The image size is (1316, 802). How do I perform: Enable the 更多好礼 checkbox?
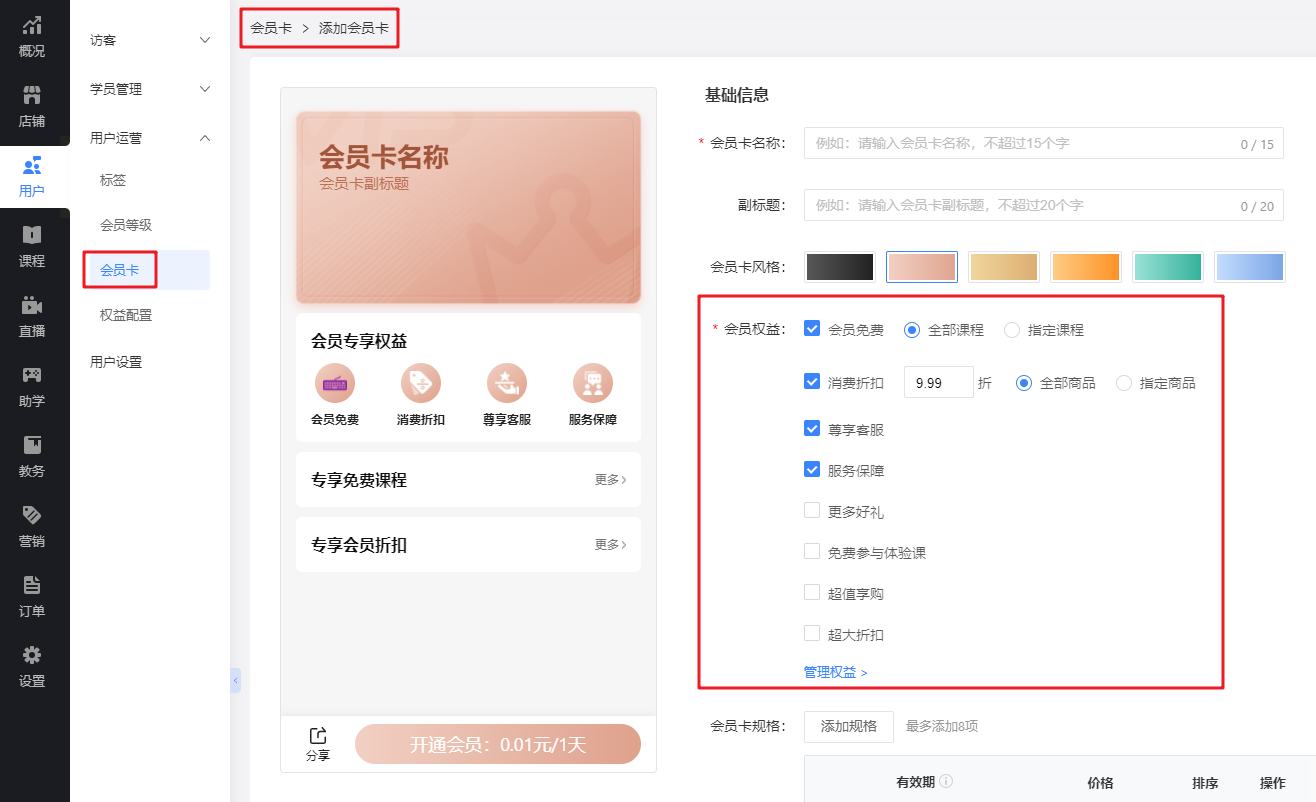click(x=812, y=511)
